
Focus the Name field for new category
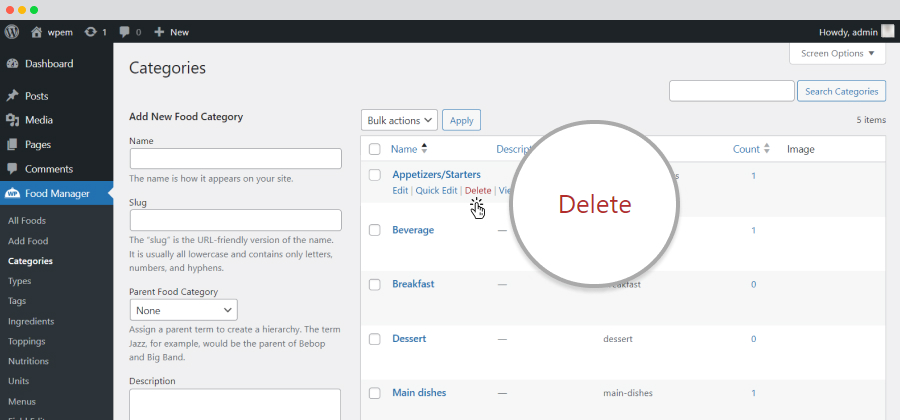[236, 158]
